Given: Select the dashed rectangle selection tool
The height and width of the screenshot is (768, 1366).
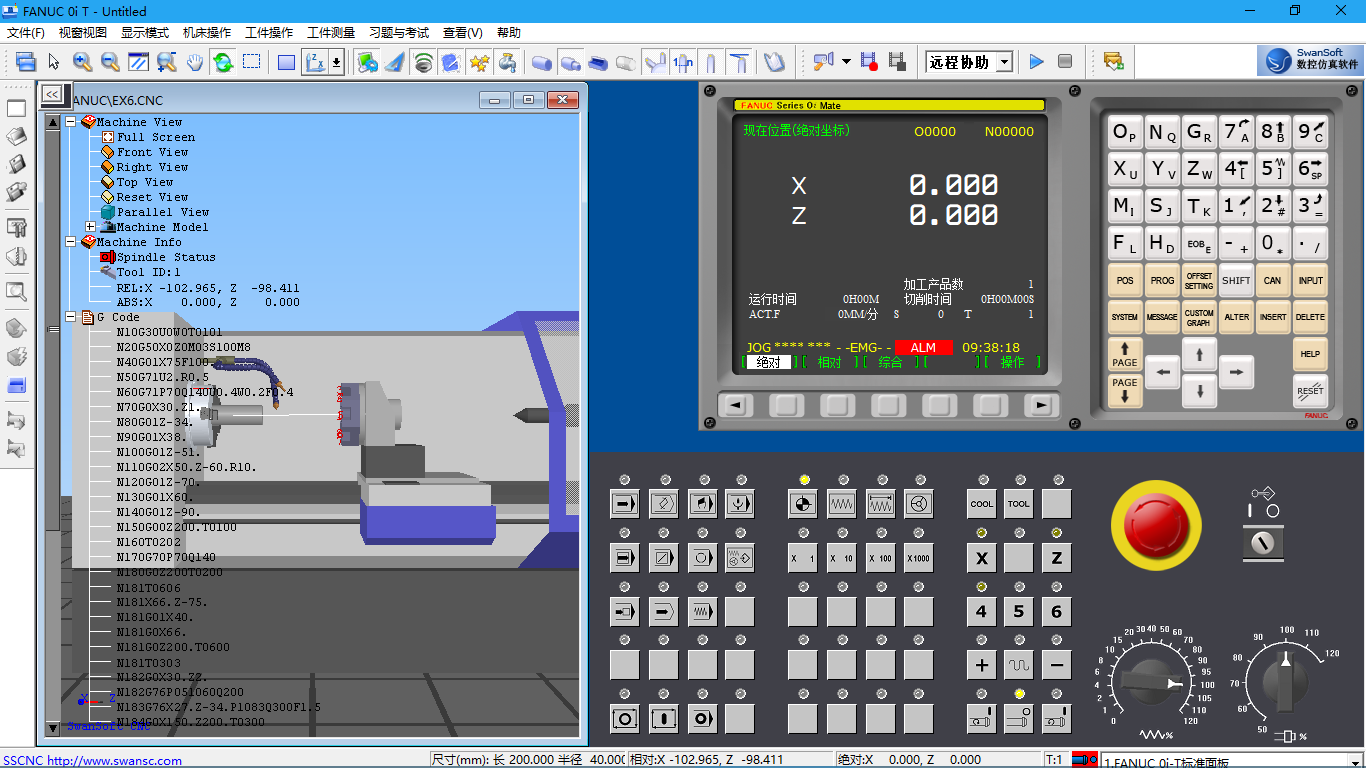Looking at the screenshot, I should (x=251, y=62).
